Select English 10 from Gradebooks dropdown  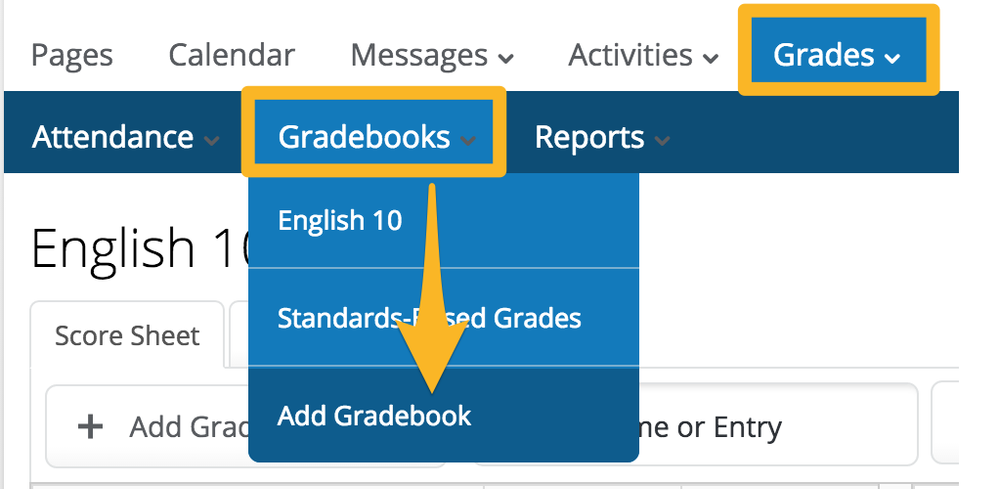(443, 220)
